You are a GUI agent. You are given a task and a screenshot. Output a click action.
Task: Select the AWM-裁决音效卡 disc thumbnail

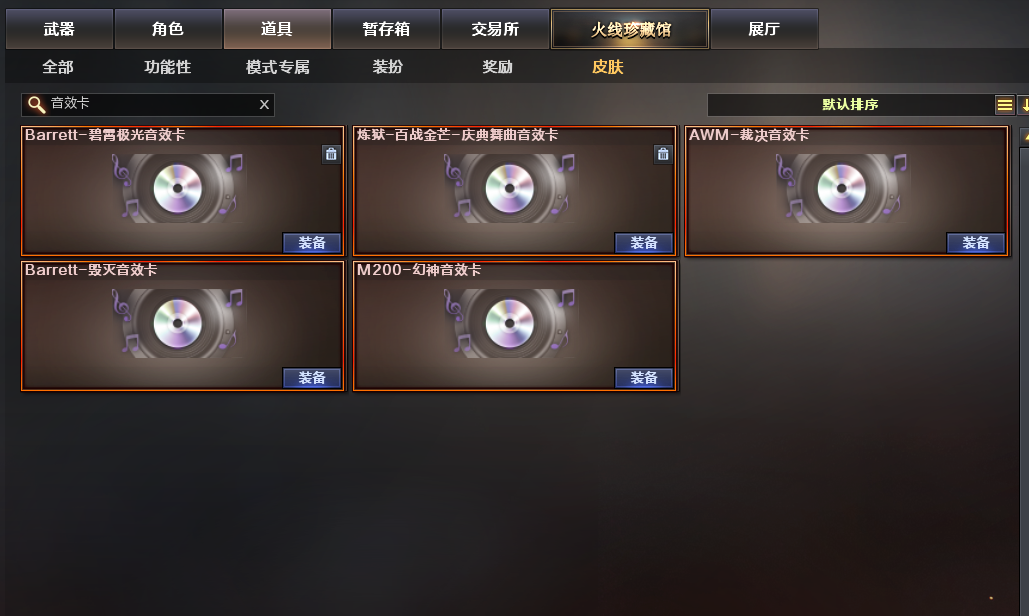click(841, 188)
